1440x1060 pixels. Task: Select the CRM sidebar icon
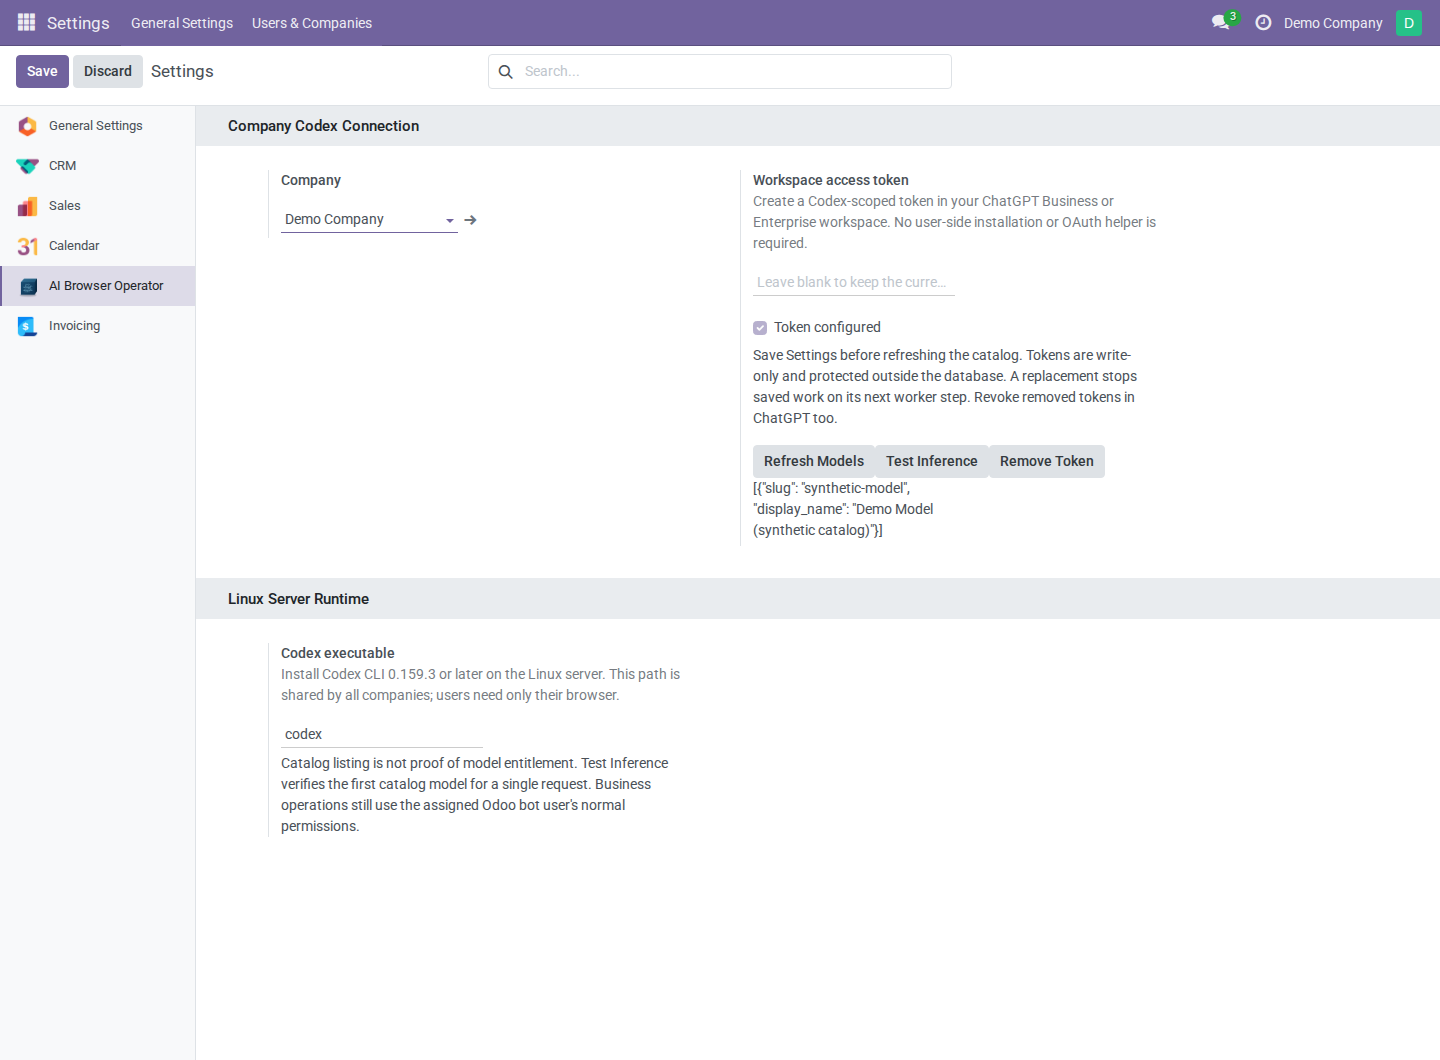[x=28, y=166]
